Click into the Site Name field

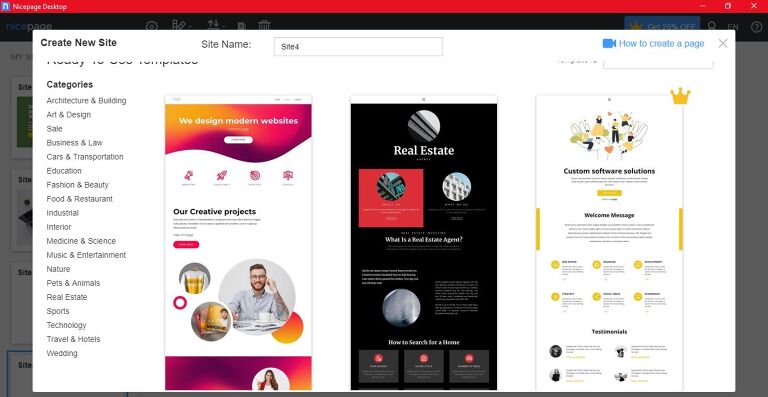(358, 47)
